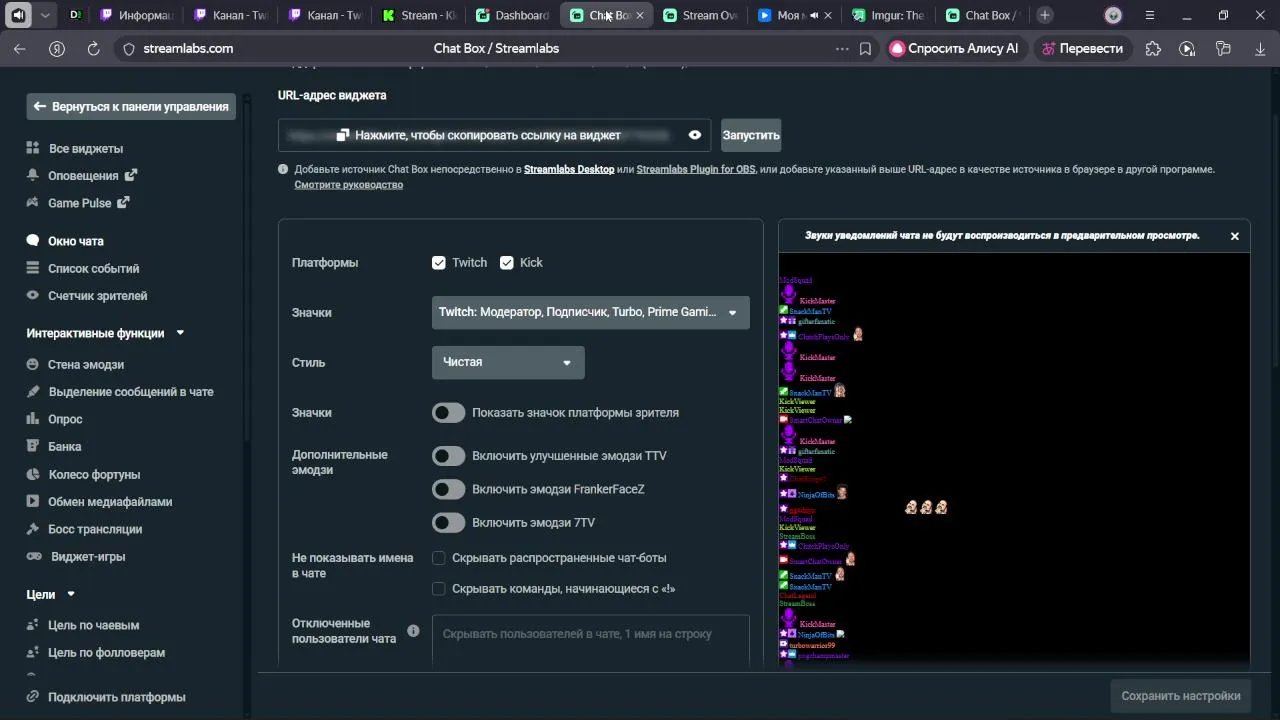Open the browser extensions puzzle icon
Screen dimensions: 1280x720
1153,48
